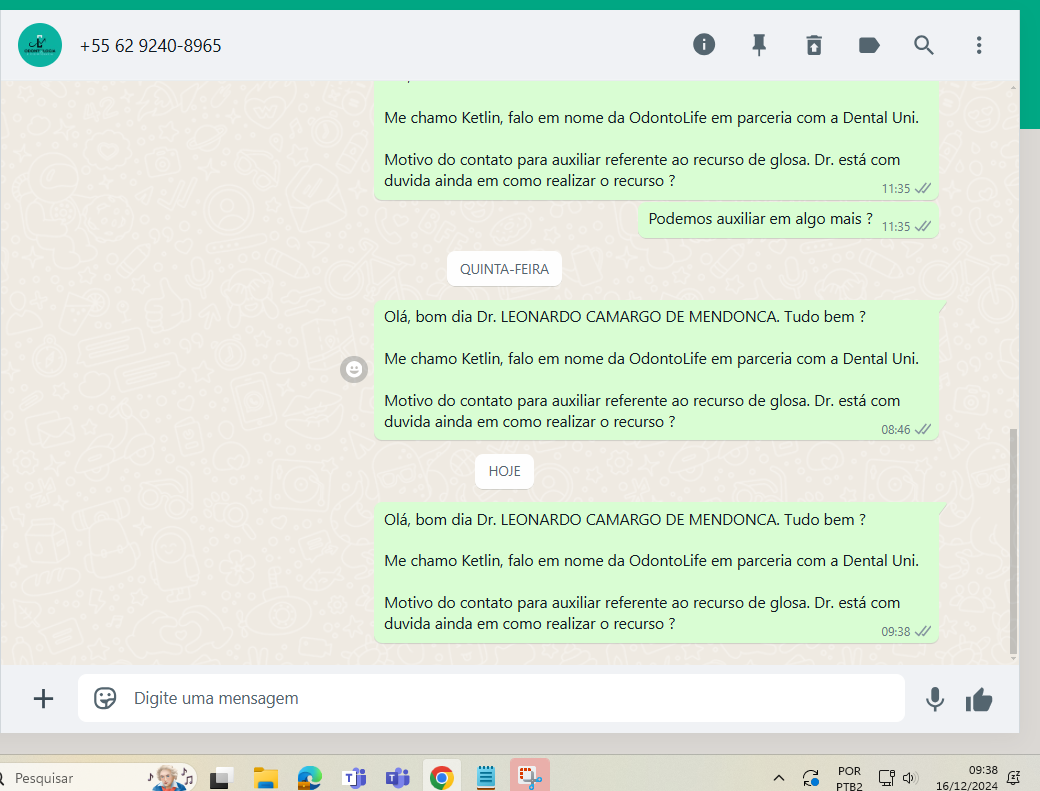This screenshot has height=791, width=1040.
Task: Click the HOJE date label
Action: (x=504, y=471)
